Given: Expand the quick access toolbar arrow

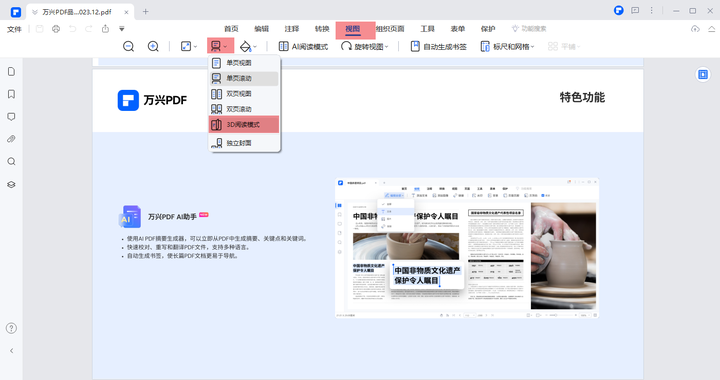Looking at the screenshot, I should click(x=122, y=29).
